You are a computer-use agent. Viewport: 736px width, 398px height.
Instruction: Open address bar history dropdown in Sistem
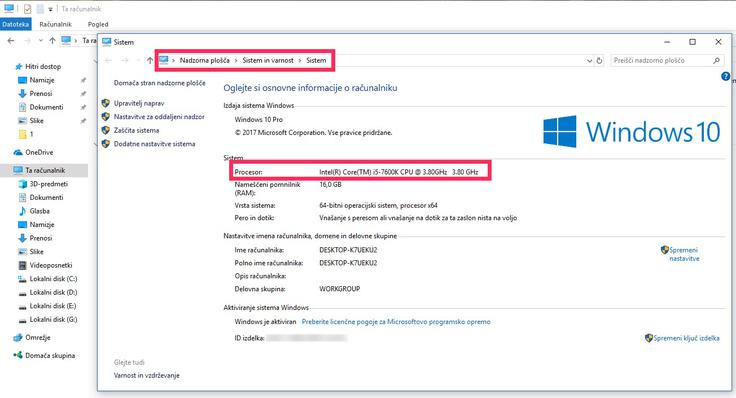[x=590, y=61]
